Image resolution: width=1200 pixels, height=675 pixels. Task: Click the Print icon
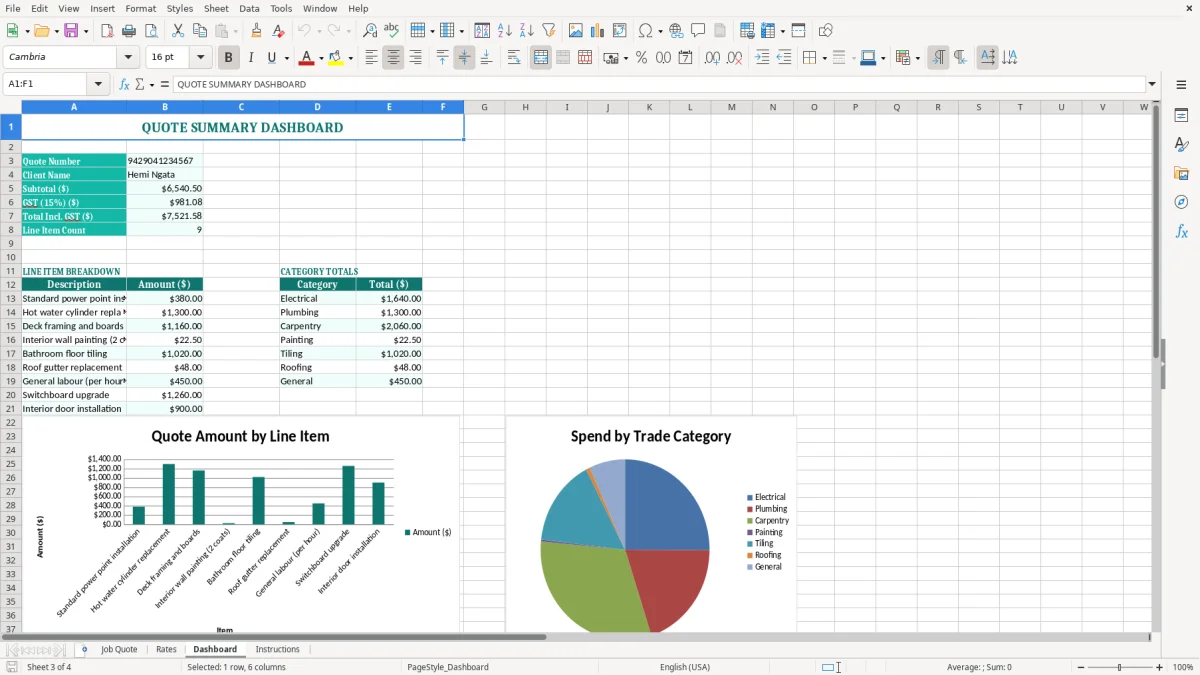point(129,31)
